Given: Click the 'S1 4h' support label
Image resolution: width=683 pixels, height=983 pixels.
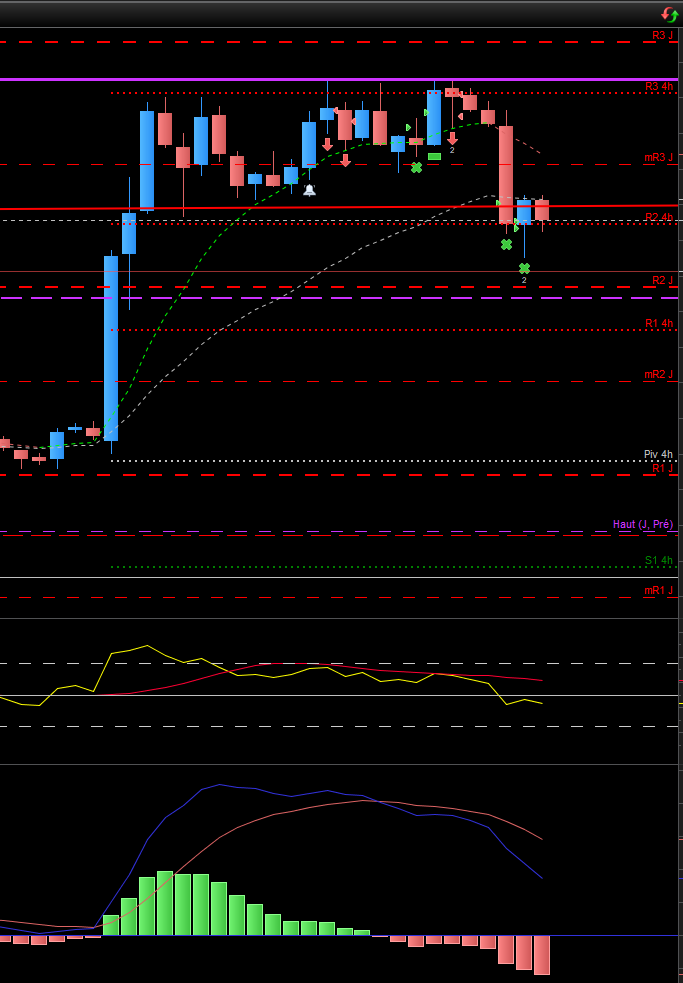Looking at the screenshot, I should [x=659, y=560].
